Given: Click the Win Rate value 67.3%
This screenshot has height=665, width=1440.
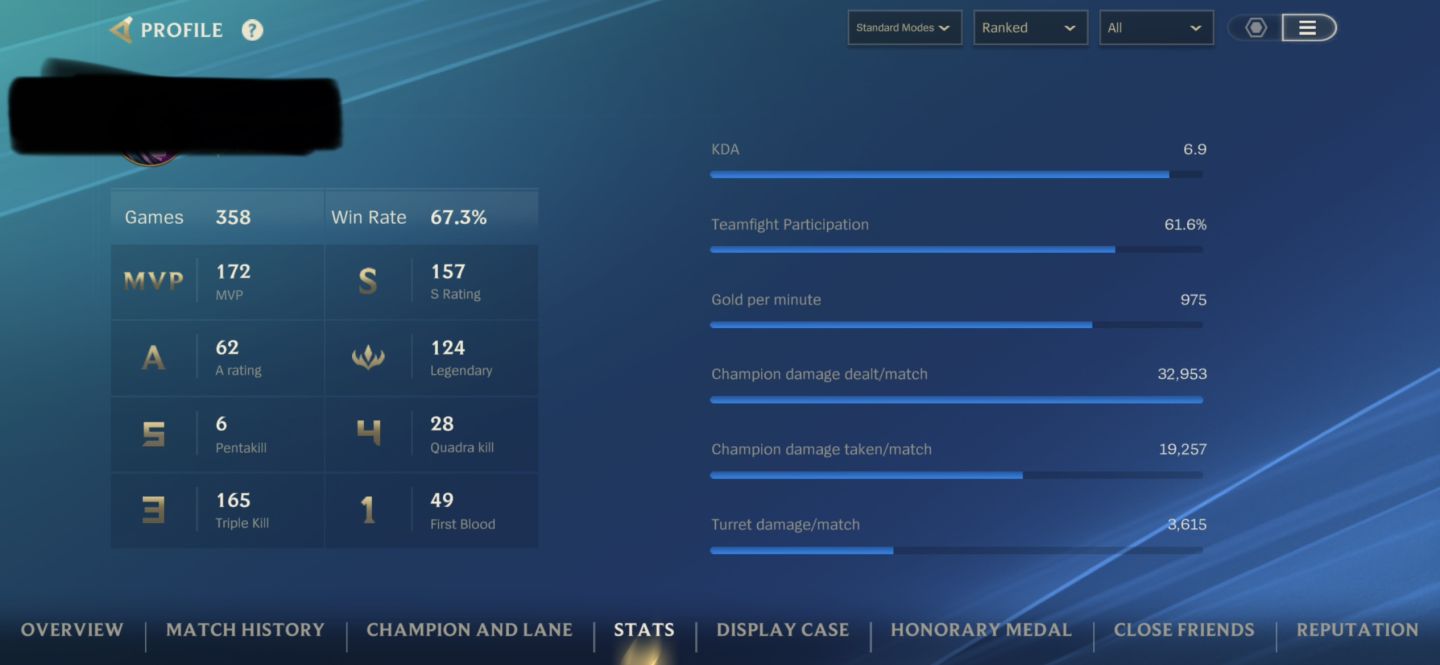Looking at the screenshot, I should coord(458,217).
